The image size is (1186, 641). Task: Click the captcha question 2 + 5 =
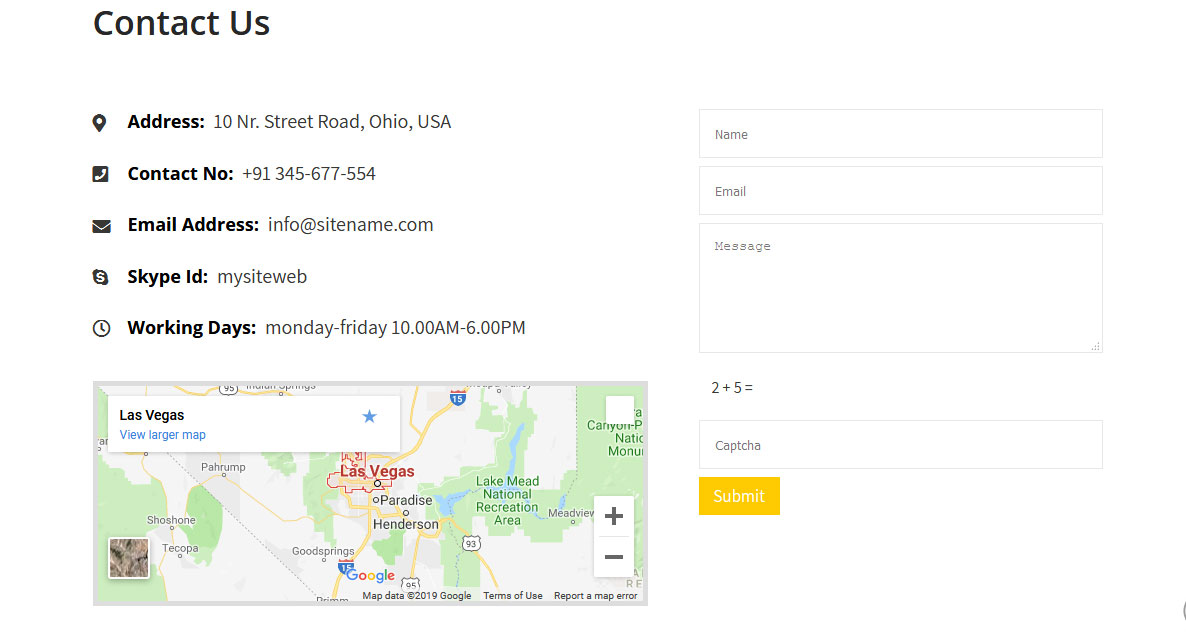[732, 387]
